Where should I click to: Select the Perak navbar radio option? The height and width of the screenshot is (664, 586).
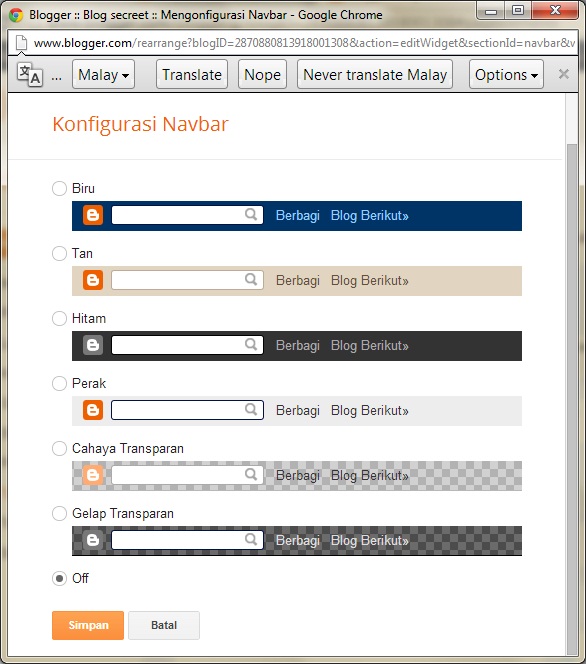(x=59, y=384)
